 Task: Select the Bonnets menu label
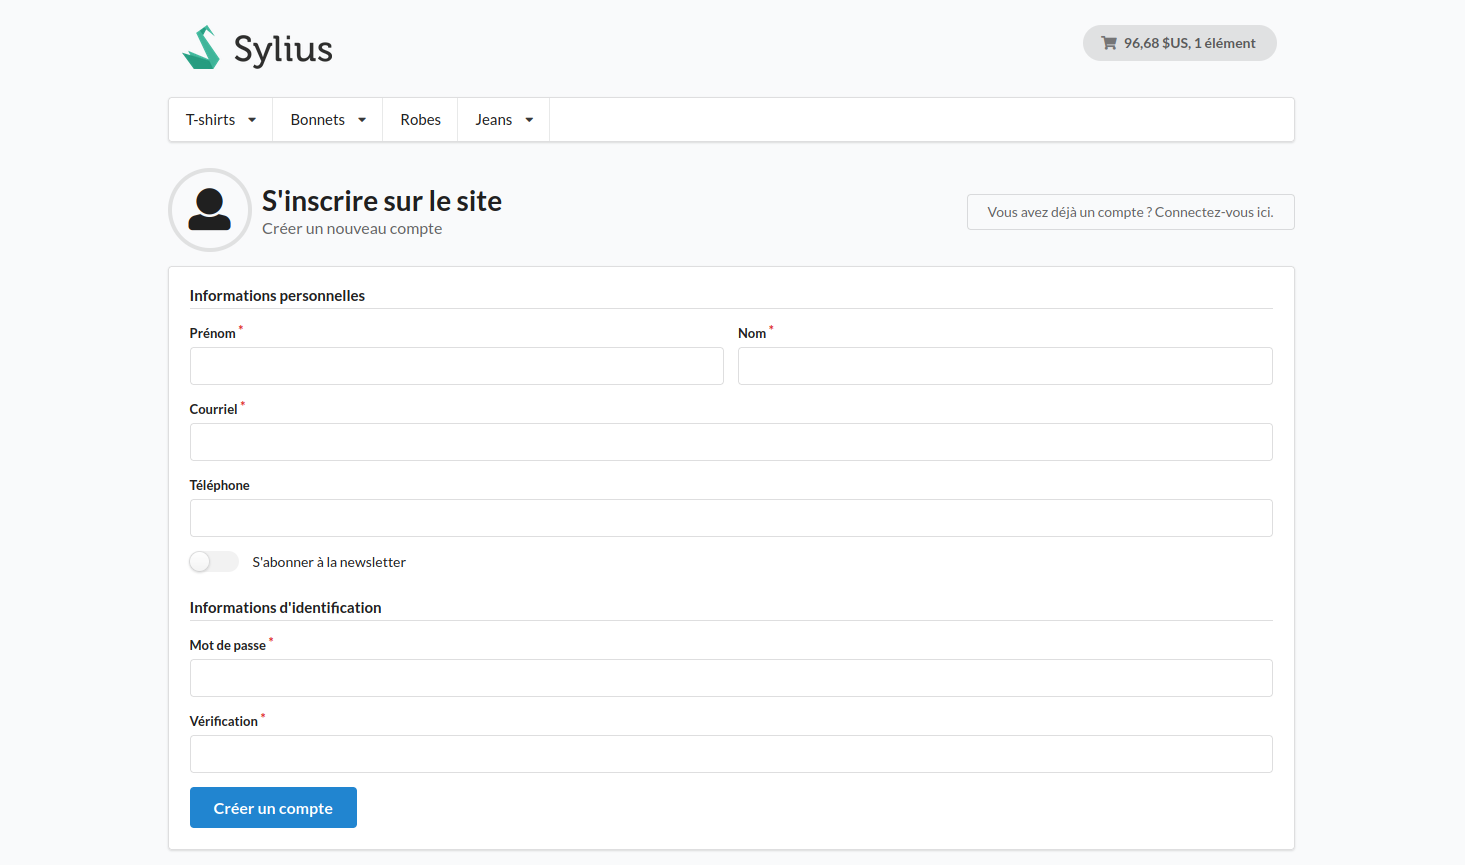tap(317, 120)
